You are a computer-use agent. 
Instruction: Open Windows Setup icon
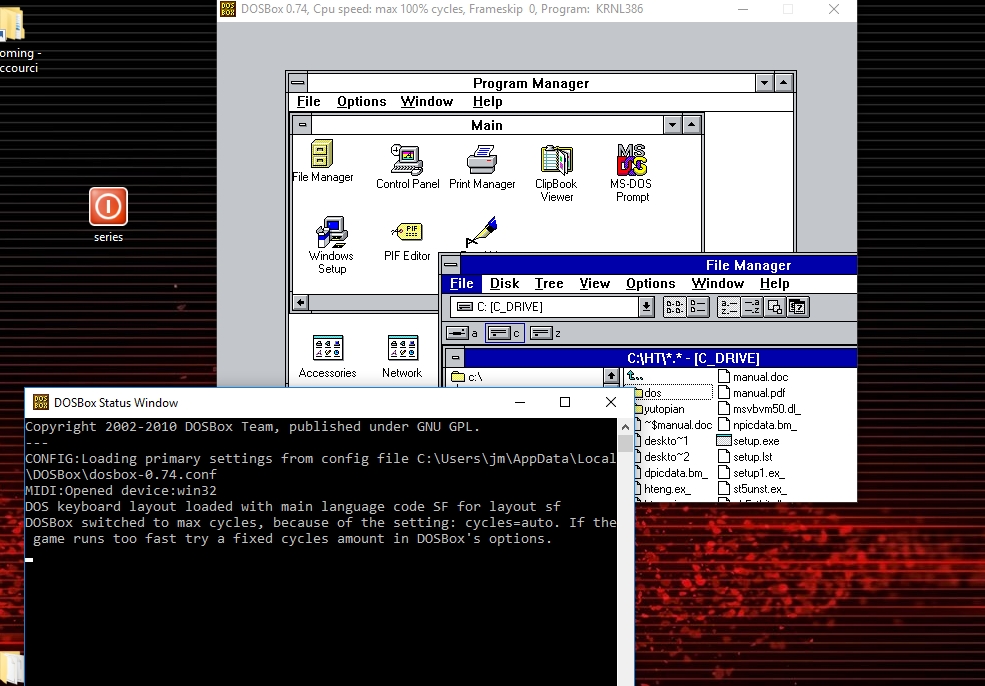point(331,233)
